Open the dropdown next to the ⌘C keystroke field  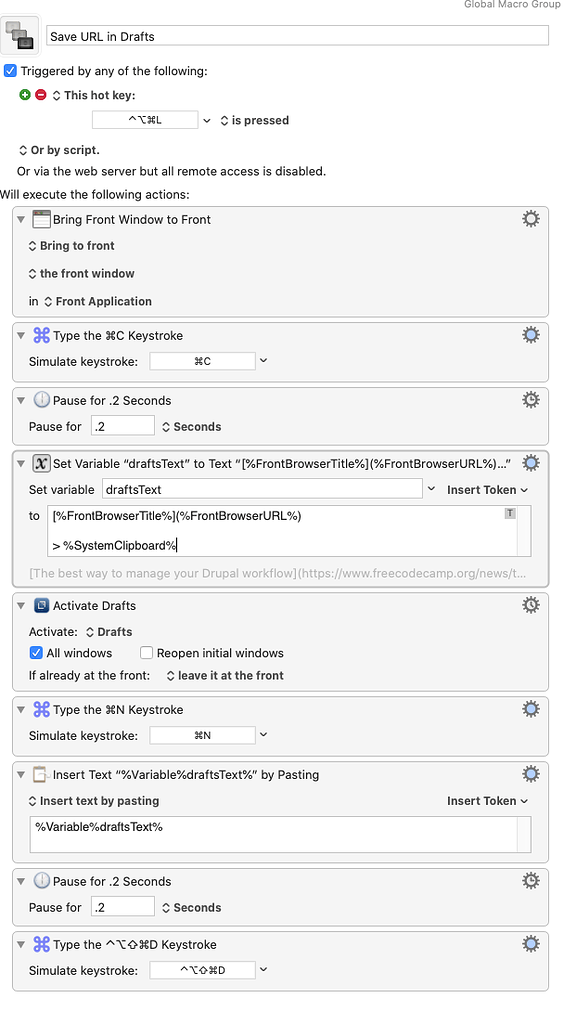click(x=264, y=360)
